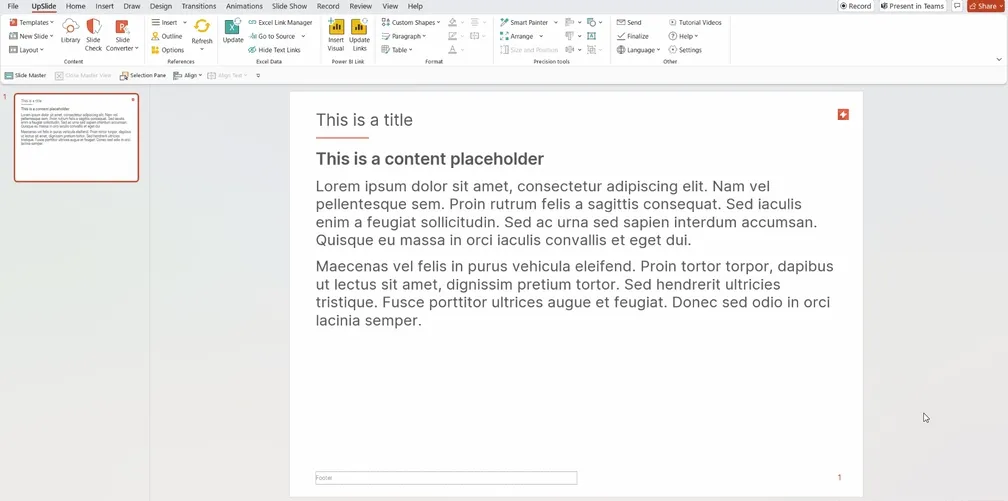
Task: Toggle Hide Text Links
Action: pos(274,50)
